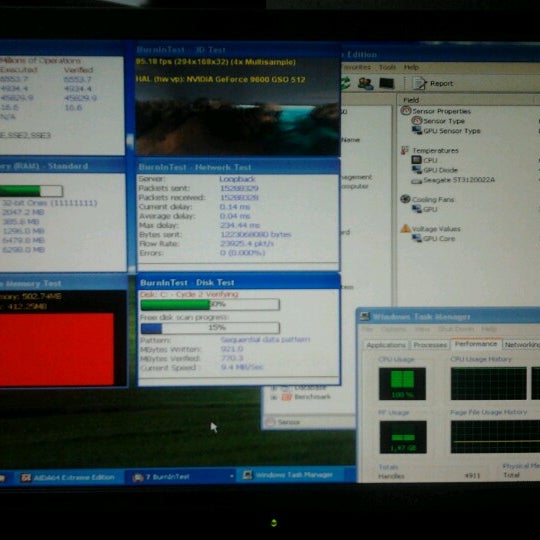Switch to the Networking tab in Task Manager
Image resolution: width=540 pixels, height=540 pixels.
(521, 345)
